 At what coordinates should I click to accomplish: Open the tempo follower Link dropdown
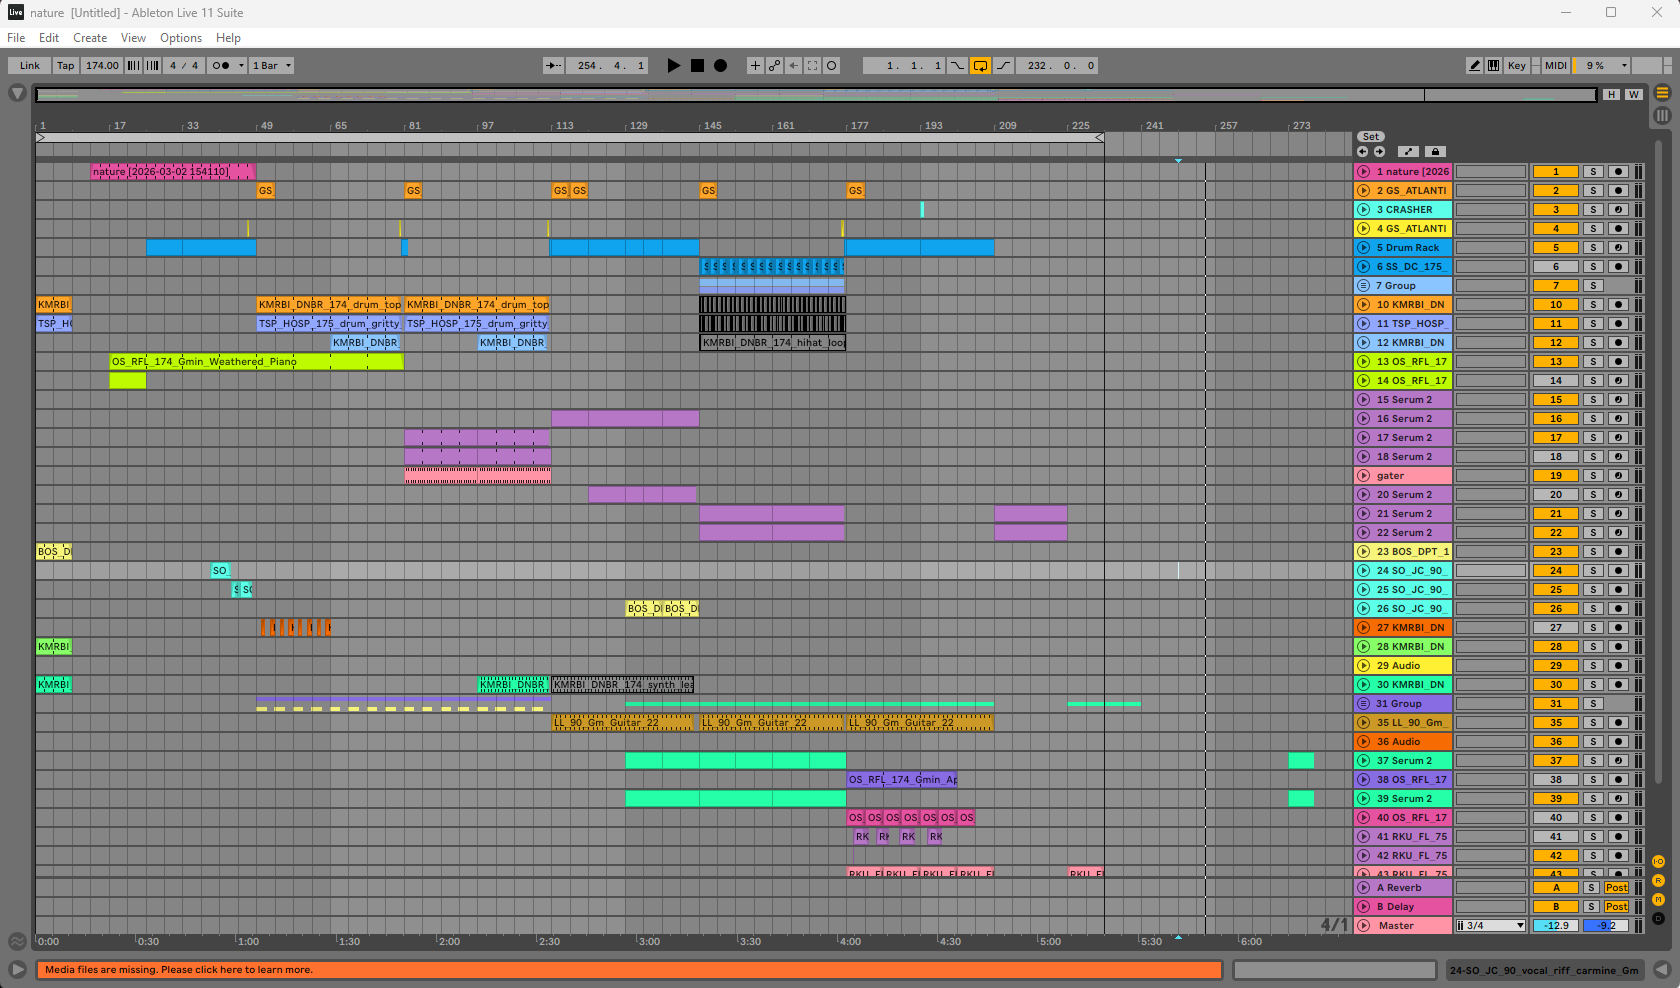pyautogui.click(x=28, y=66)
